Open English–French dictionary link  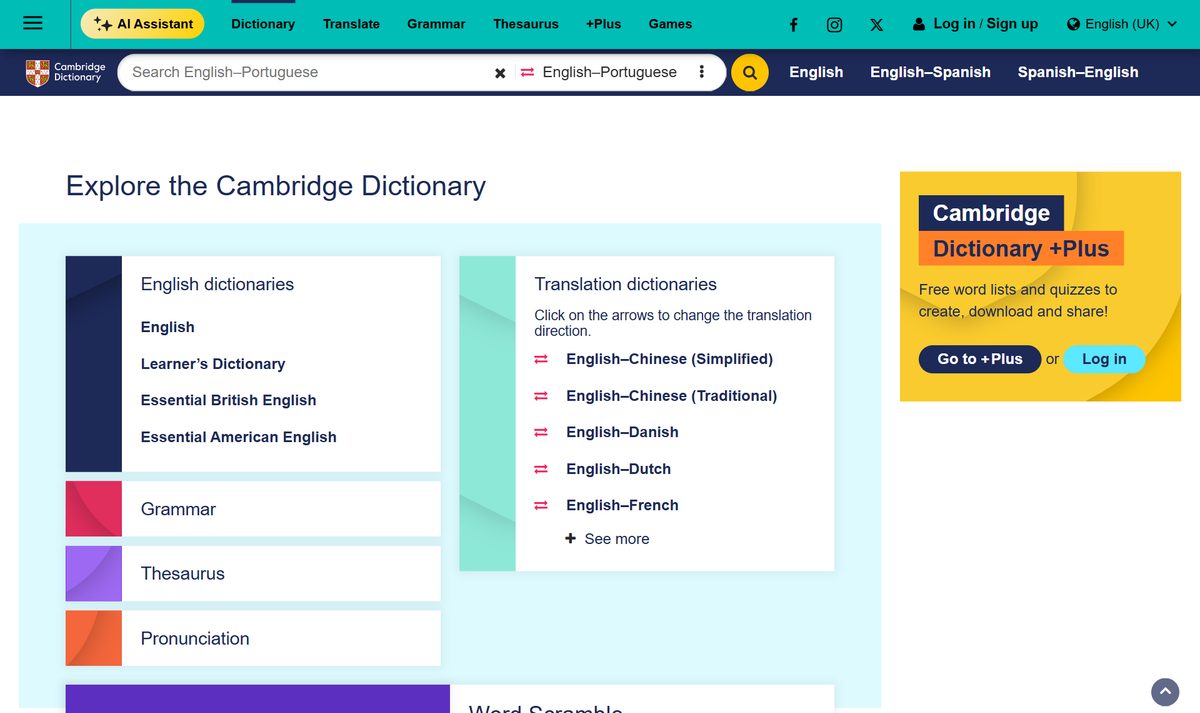click(623, 505)
